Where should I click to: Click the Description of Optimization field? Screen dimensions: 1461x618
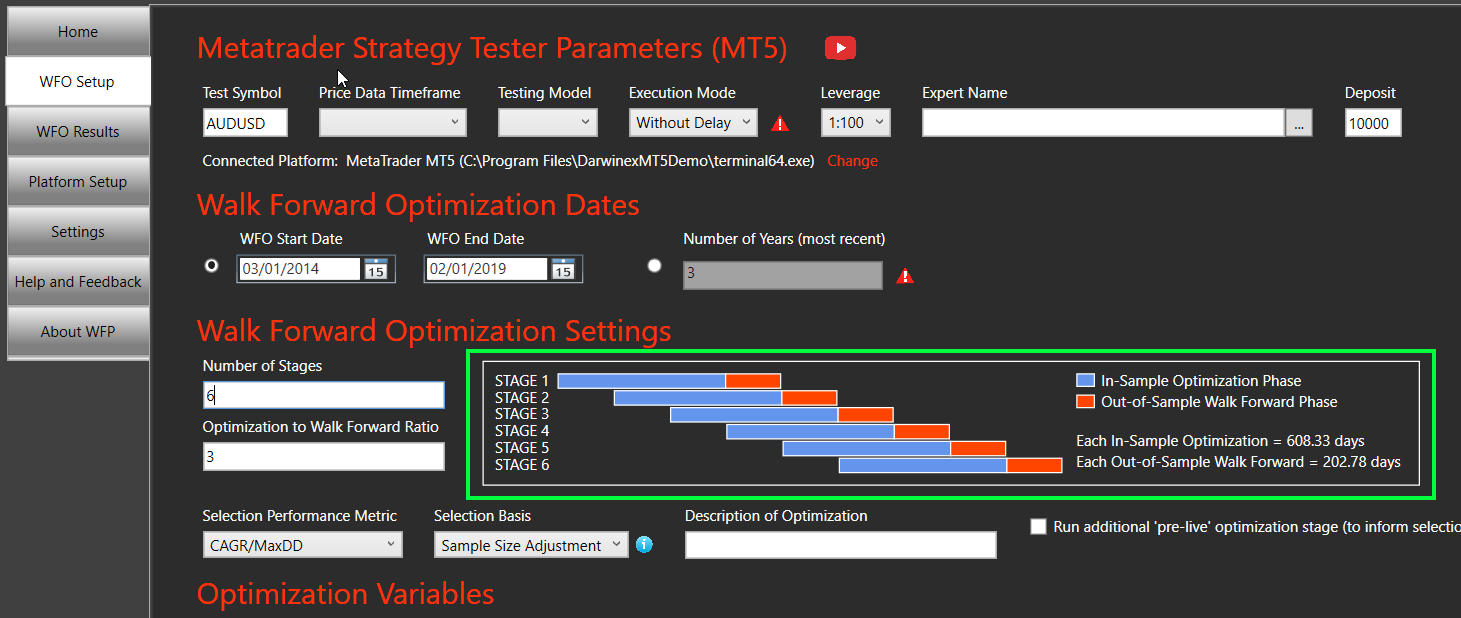coord(840,545)
